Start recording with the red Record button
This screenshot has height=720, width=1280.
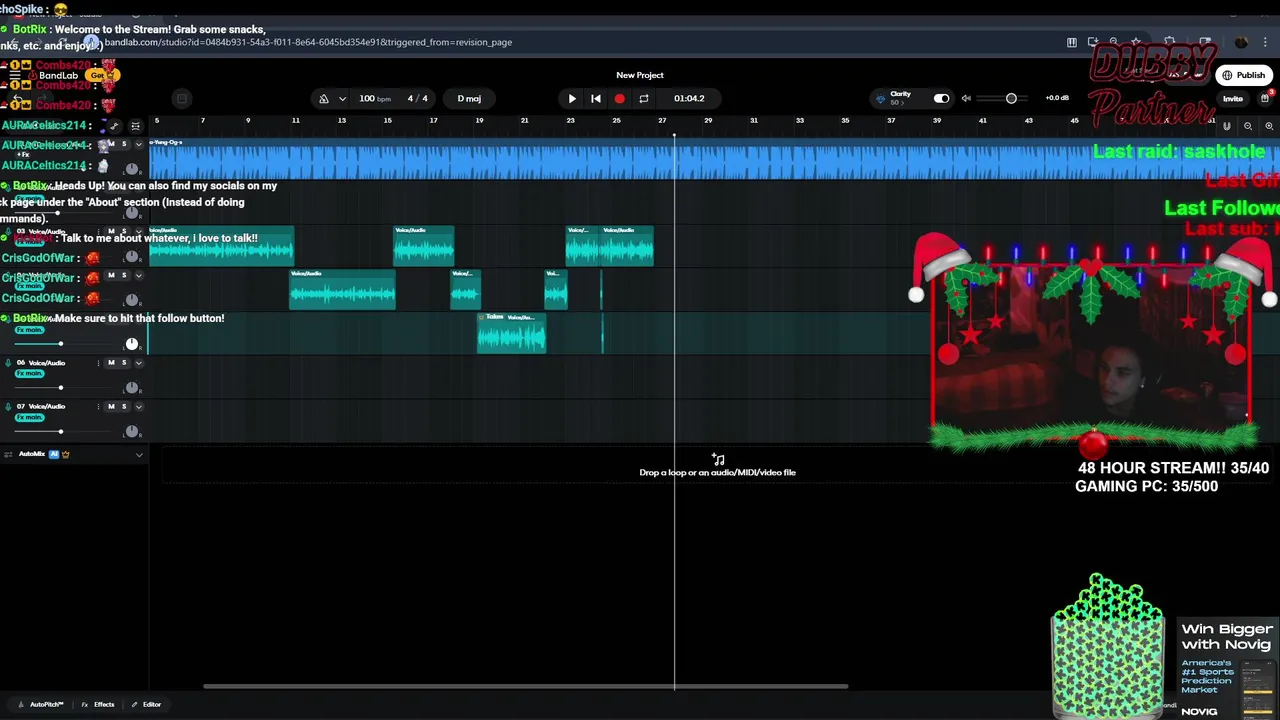tap(620, 99)
